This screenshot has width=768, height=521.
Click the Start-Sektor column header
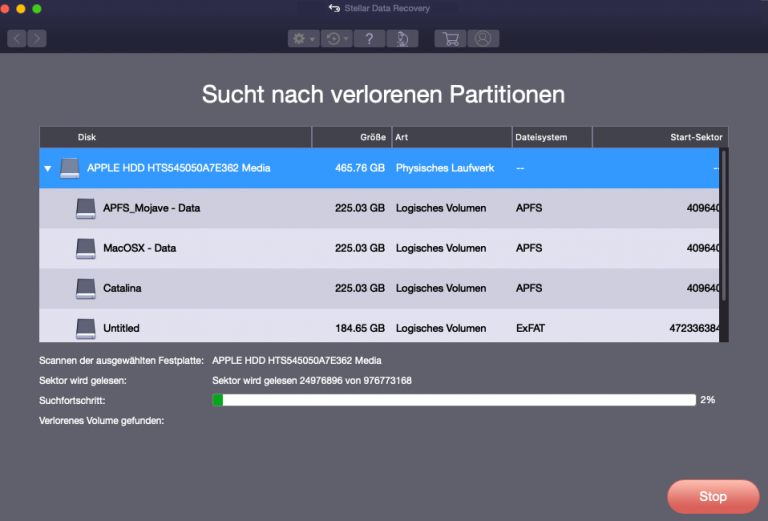point(660,137)
